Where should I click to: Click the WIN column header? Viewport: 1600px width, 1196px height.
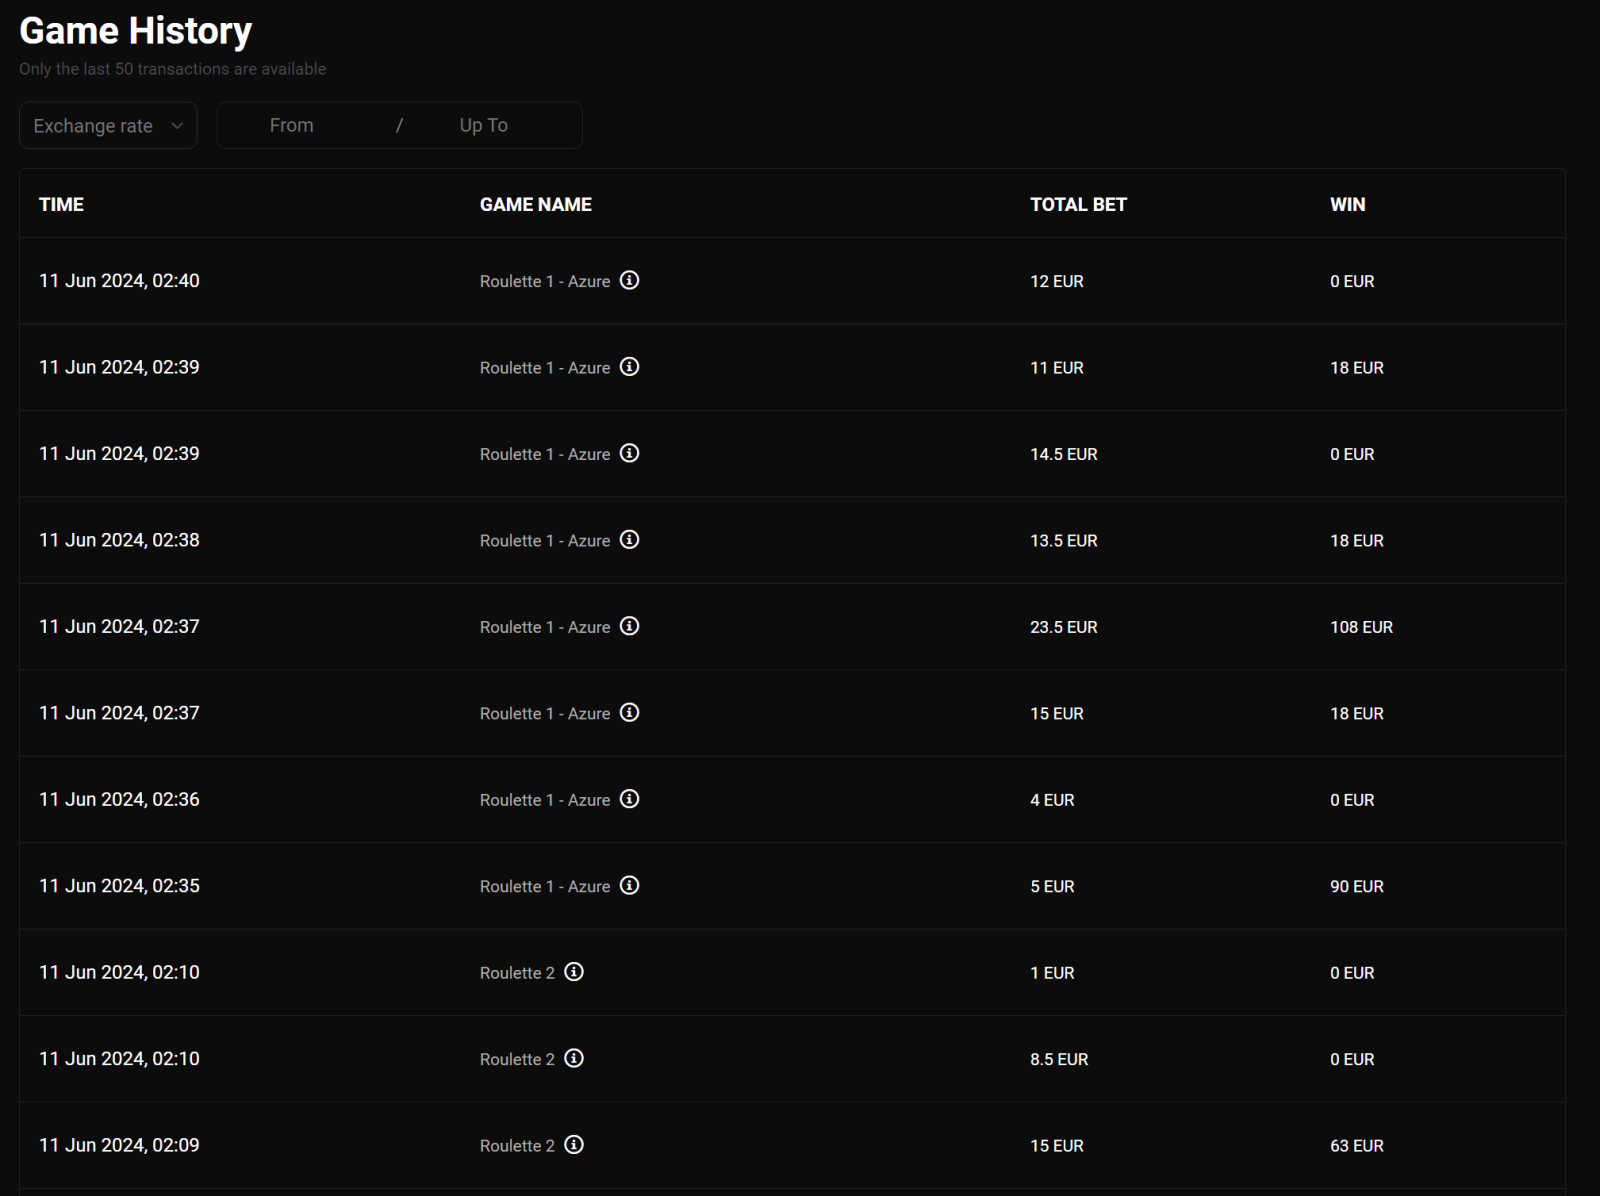click(1347, 204)
